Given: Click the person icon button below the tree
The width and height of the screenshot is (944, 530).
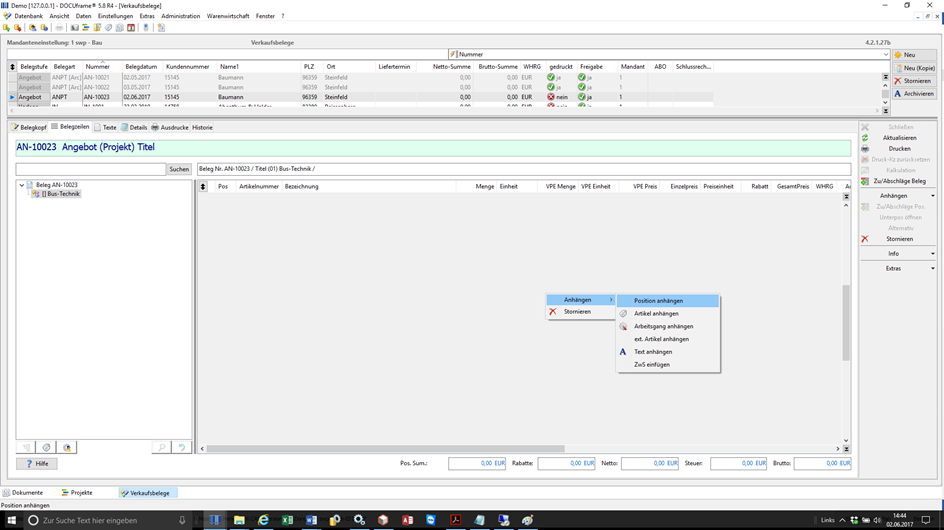Looking at the screenshot, I should [67, 447].
